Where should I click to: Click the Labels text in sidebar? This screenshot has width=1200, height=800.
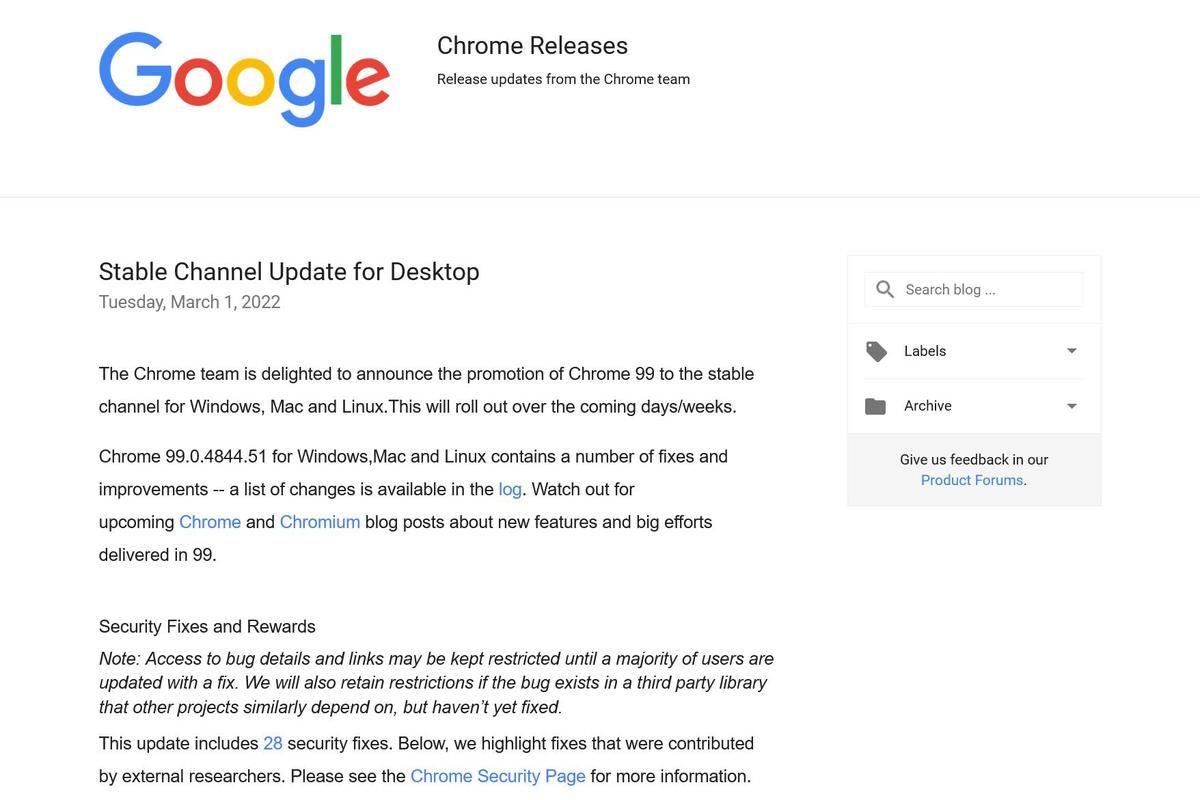(x=925, y=351)
